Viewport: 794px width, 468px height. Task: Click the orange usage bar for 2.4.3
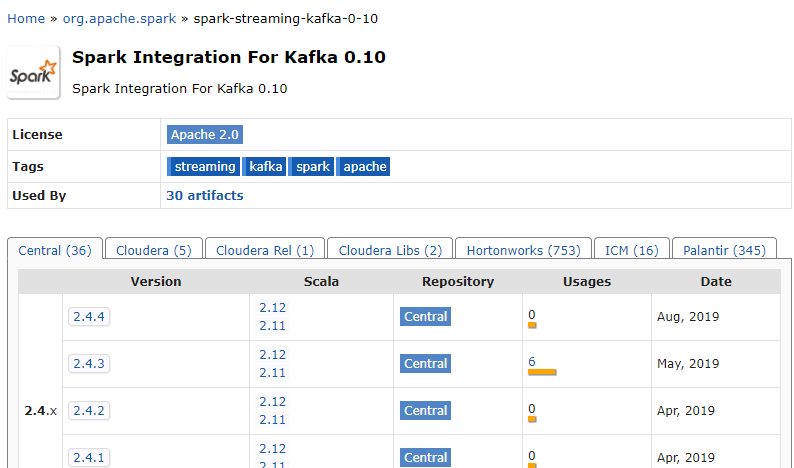click(542, 372)
